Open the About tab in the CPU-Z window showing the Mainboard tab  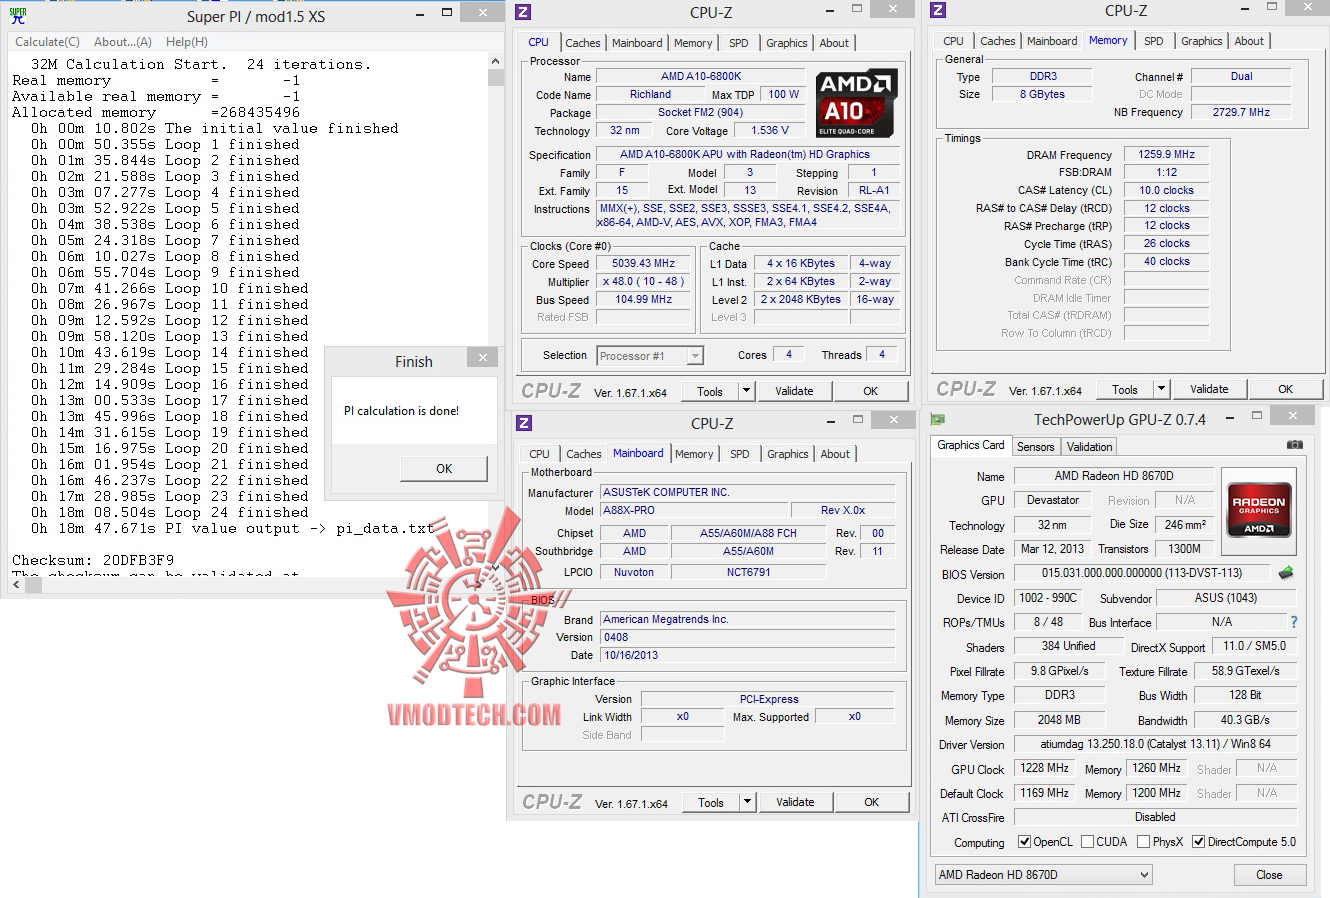point(835,454)
